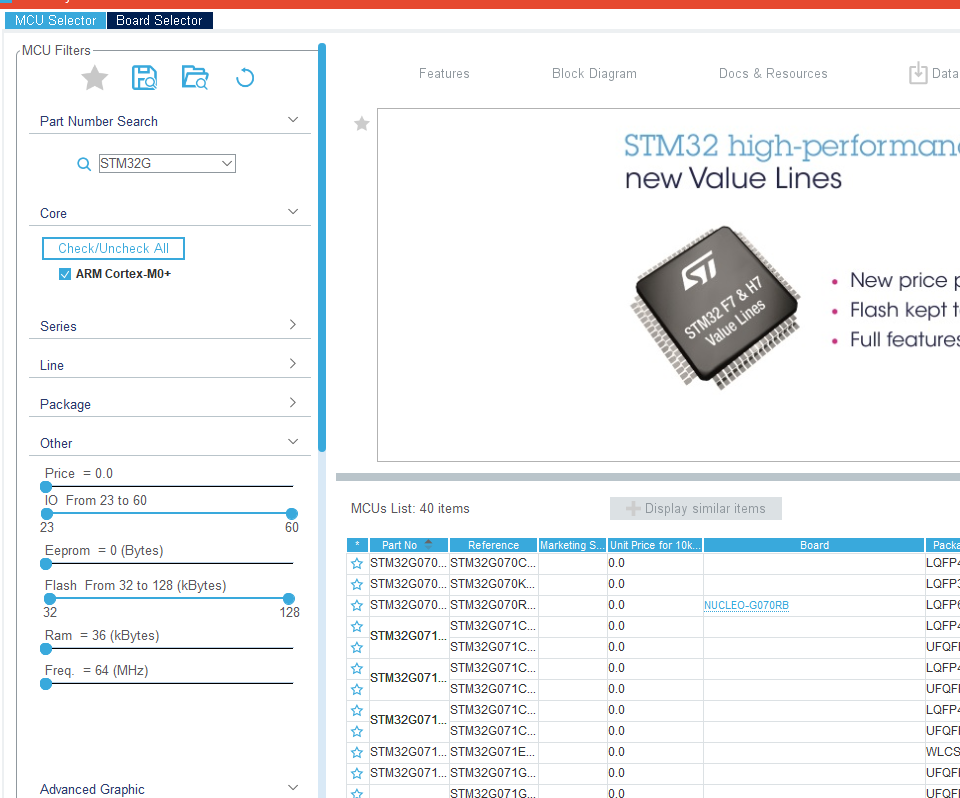The width and height of the screenshot is (960, 798).
Task: Expand the Line filter section
Action: coord(293,363)
